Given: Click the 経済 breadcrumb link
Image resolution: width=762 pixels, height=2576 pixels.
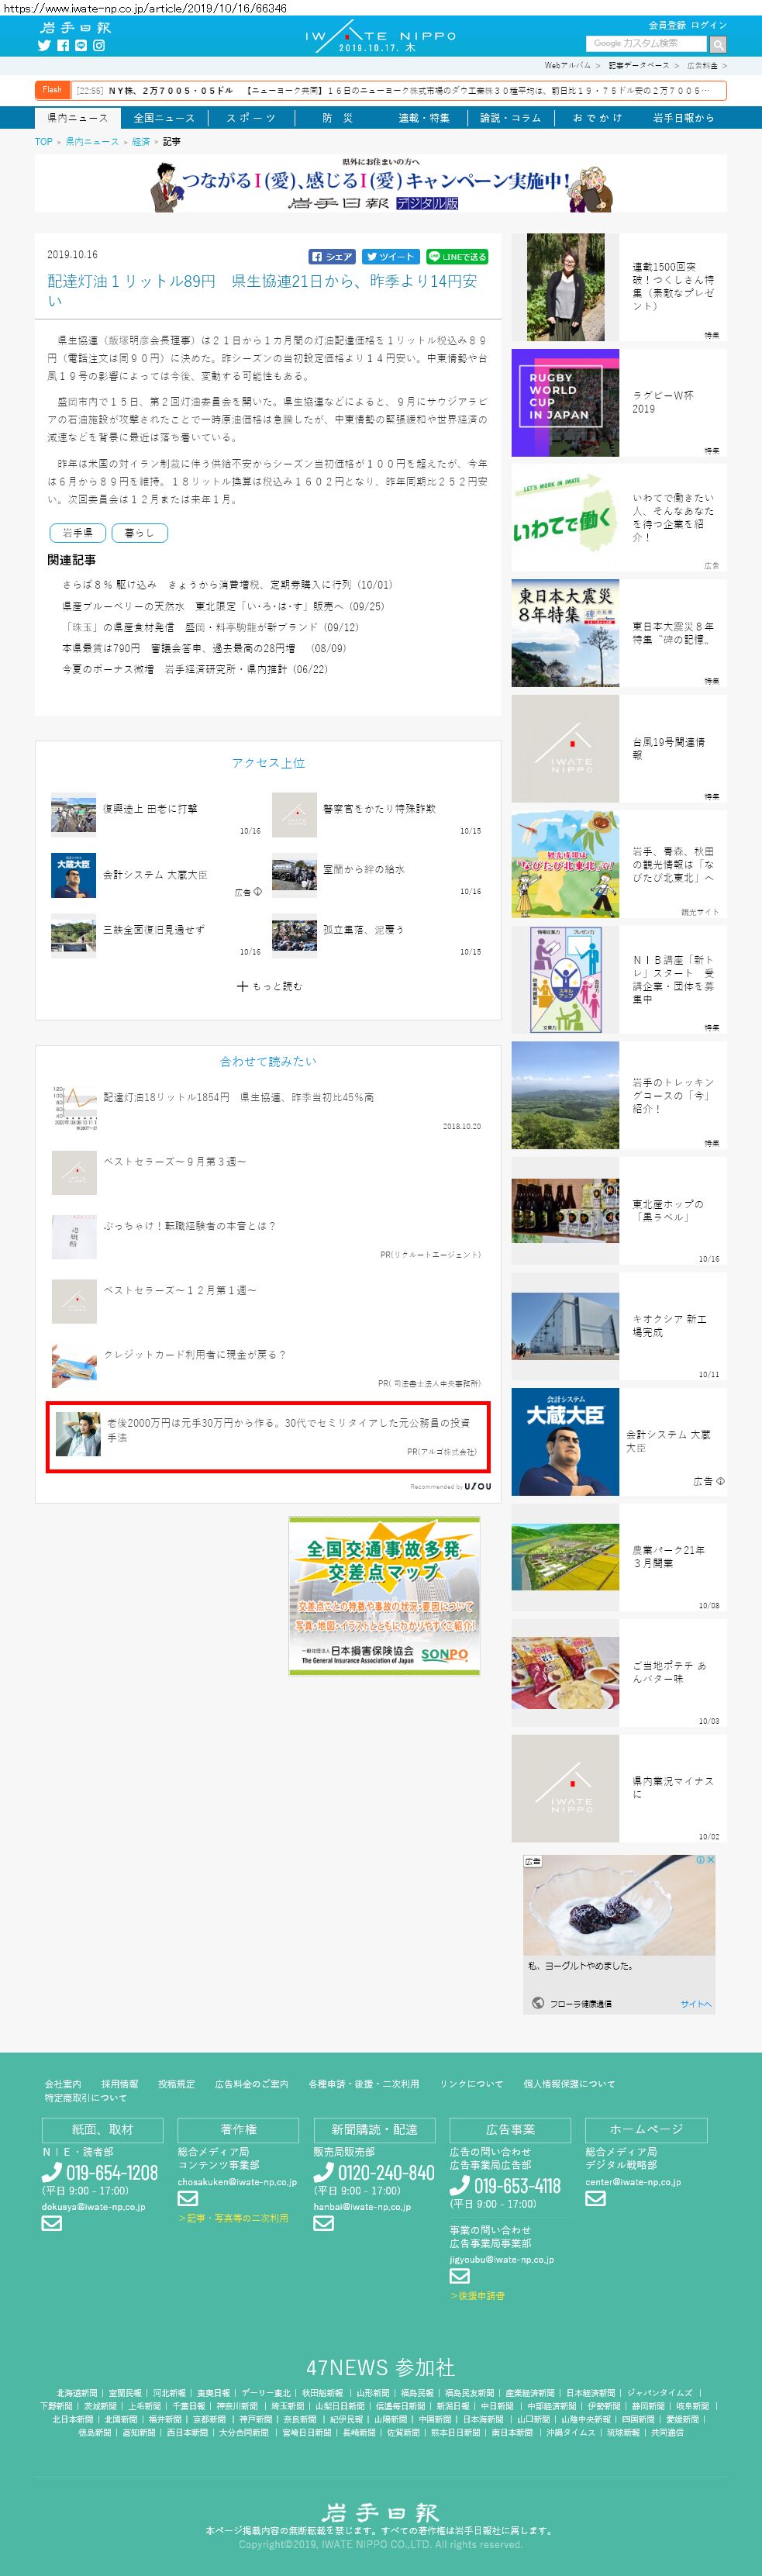Looking at the screenshot, I should pyautogui.click(x=141, y=142).
